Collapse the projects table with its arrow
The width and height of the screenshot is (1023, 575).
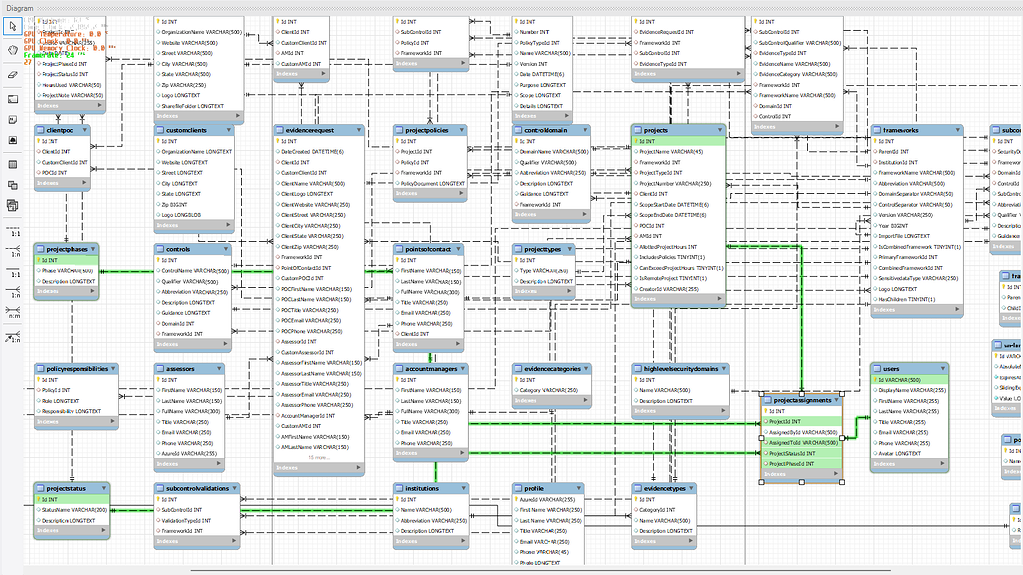click(718, 130)
